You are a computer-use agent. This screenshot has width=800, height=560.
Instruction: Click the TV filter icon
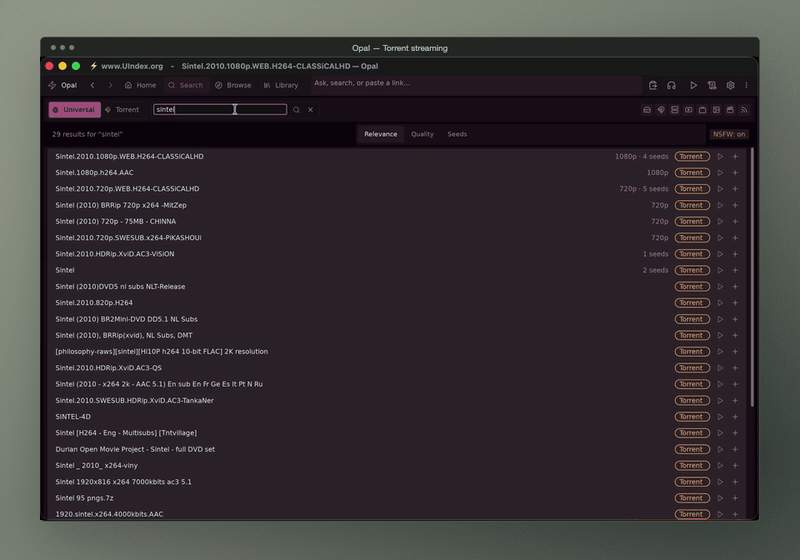(x=702, y=110)
